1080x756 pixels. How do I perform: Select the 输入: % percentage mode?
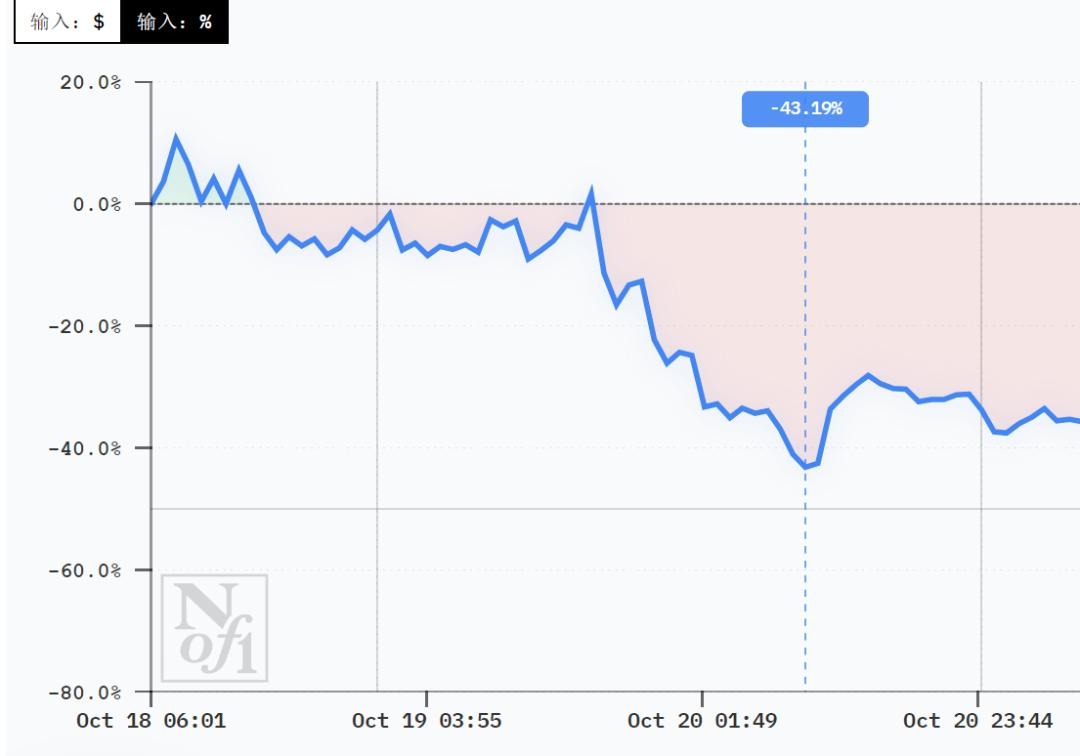click(174, 22)
